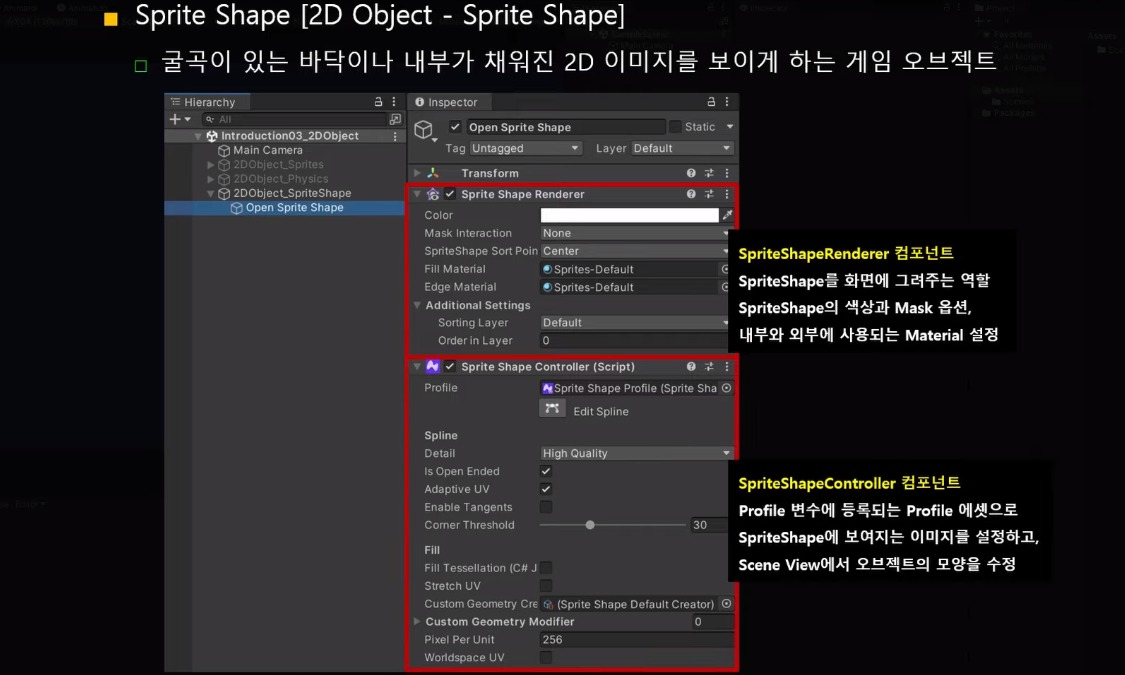
Task: Open Transform component three-dot menu
Action: point(727,173)
